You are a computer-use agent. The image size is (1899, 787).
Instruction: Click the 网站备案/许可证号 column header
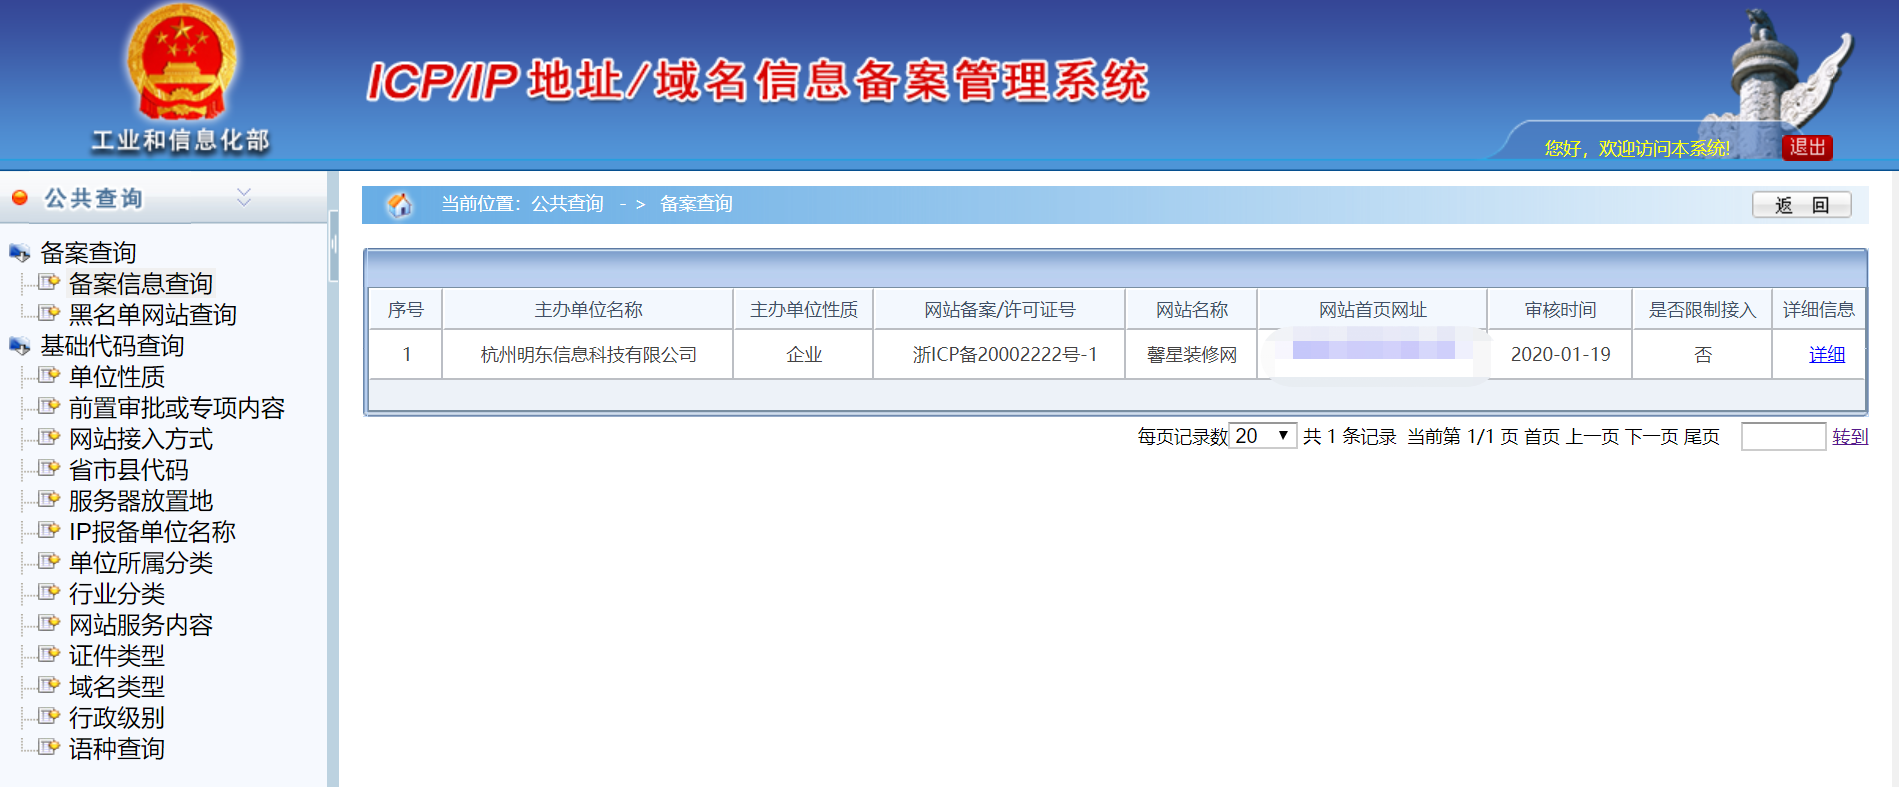999,310
